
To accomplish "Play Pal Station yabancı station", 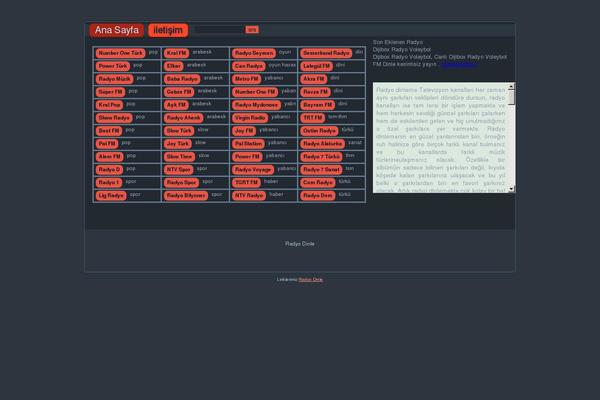I will (248, 144).
